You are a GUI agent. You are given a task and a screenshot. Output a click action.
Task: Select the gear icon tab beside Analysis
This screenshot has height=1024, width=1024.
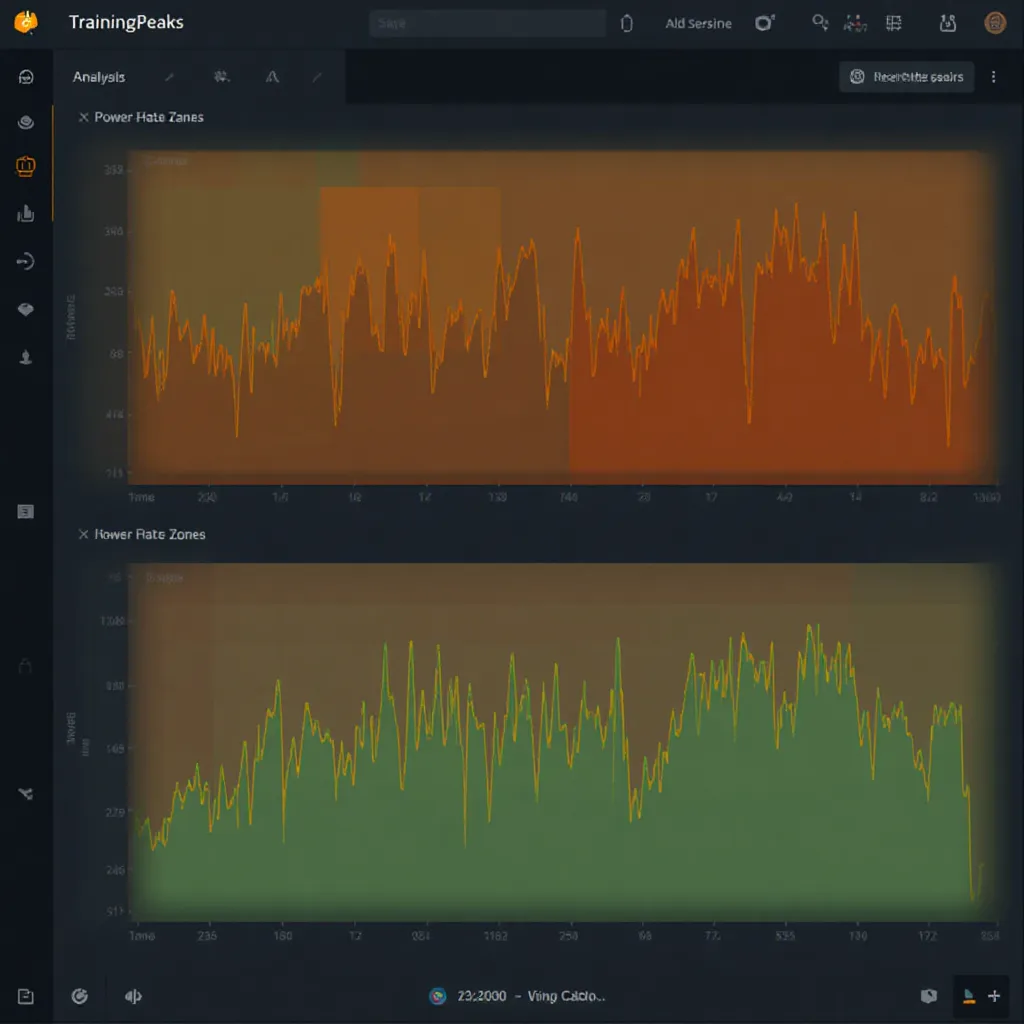221,77
